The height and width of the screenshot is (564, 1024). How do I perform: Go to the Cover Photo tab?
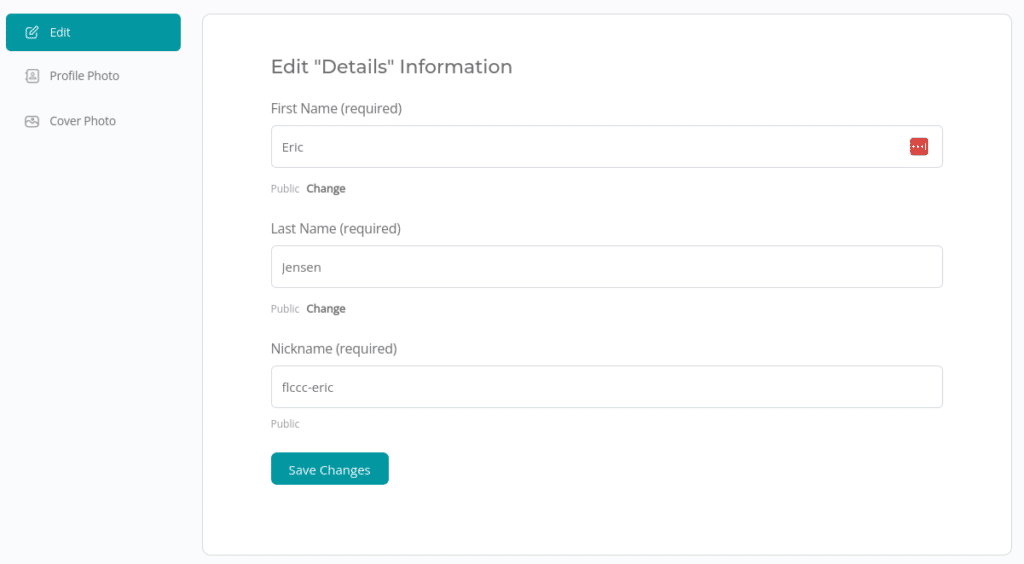tap(83, 121)
